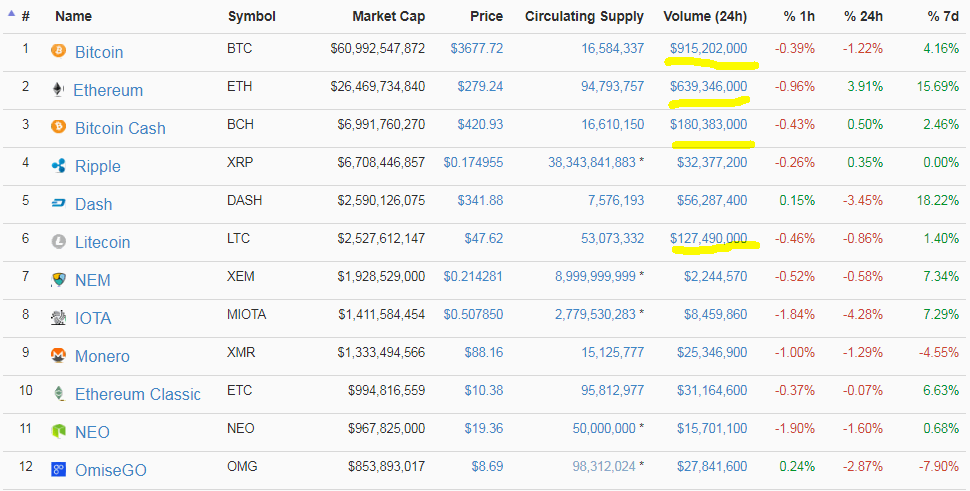Sort table by Market Cap header
The width and height of the screenshot is (970, 491).
(388, 17)
